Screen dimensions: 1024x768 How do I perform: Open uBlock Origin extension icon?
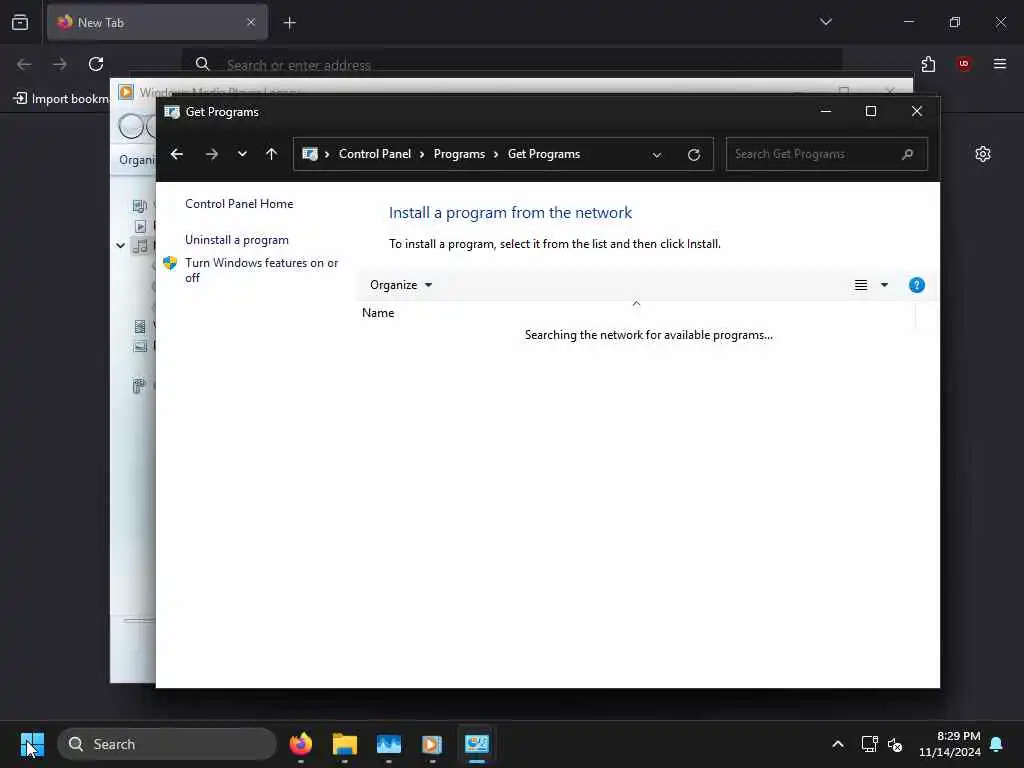pyautogui.click(x=963, y=64)
